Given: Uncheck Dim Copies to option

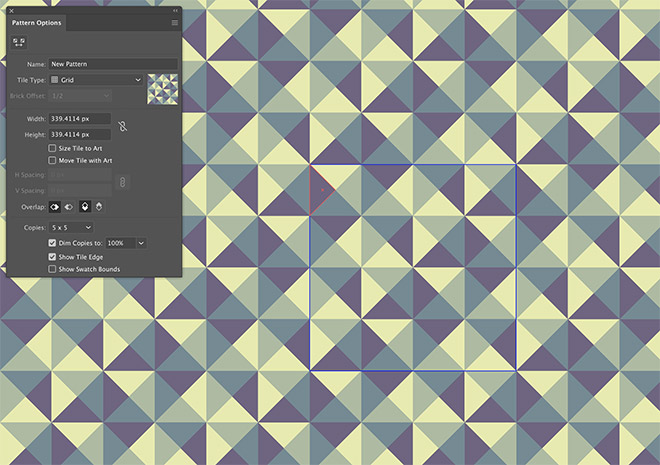Looking at the screenshot, I should (53, 243).
